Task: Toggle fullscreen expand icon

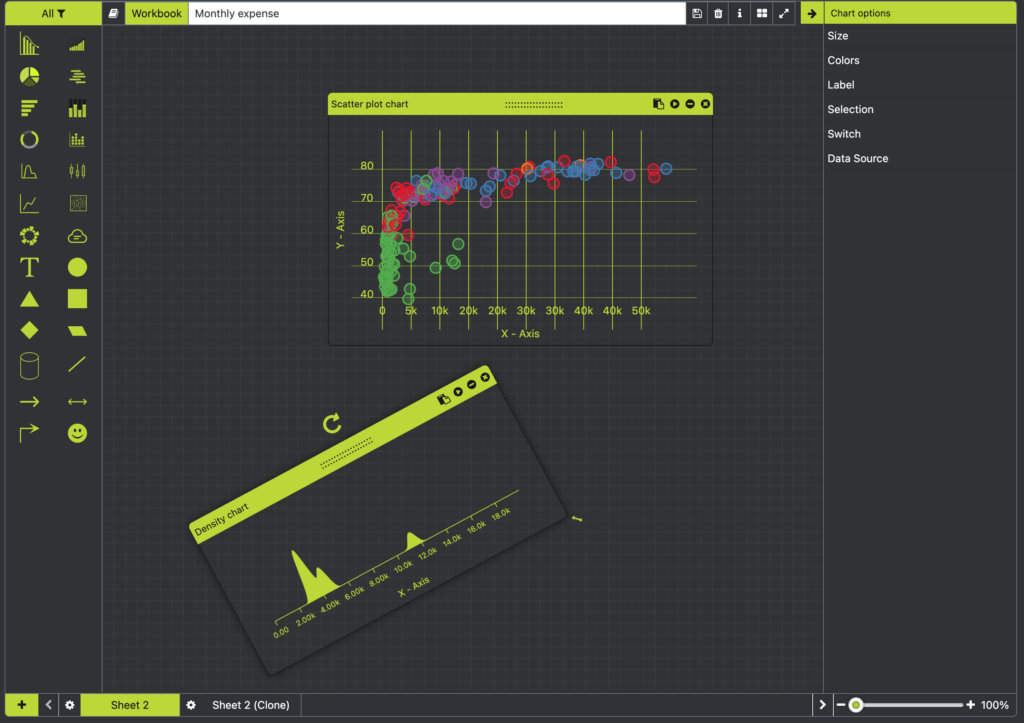Action: tap(784, 13)
